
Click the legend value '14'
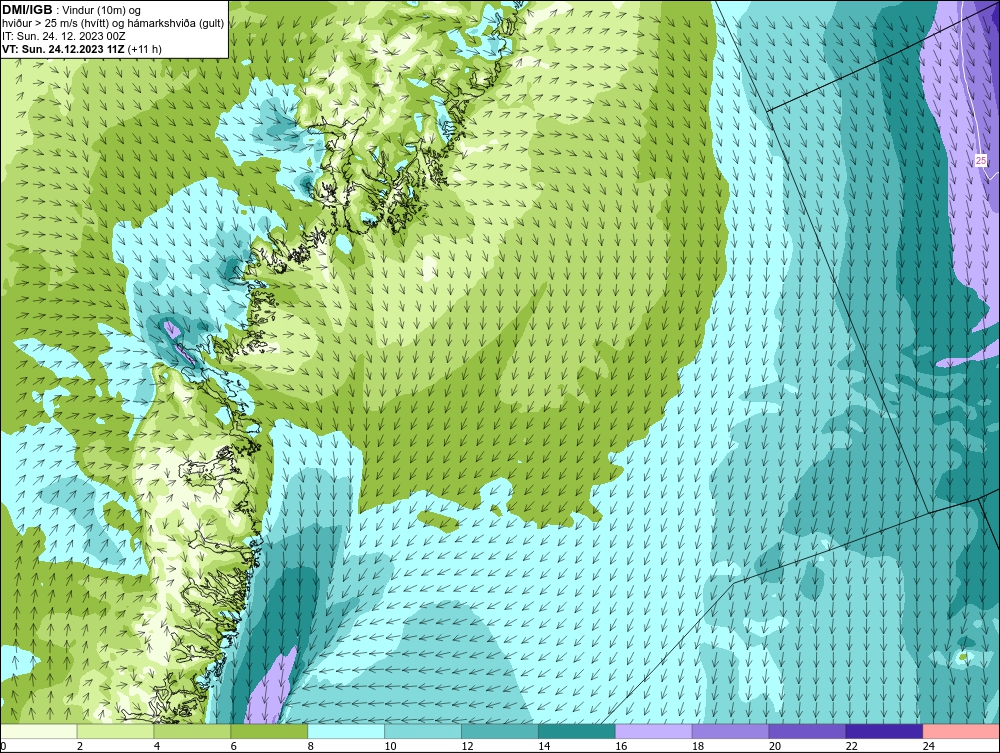[544, 746]
